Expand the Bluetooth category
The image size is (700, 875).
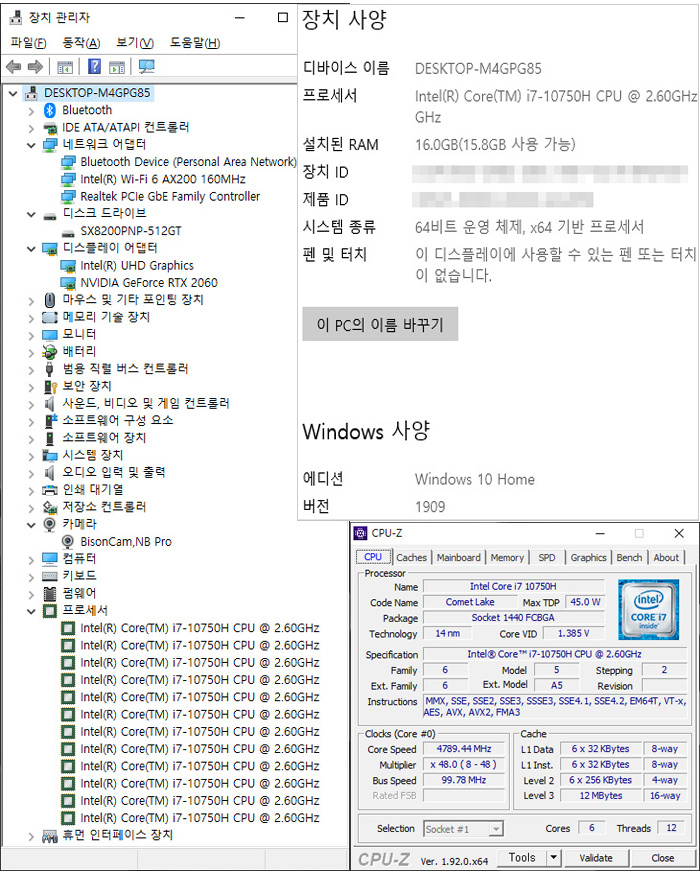[x=31, y=110]
